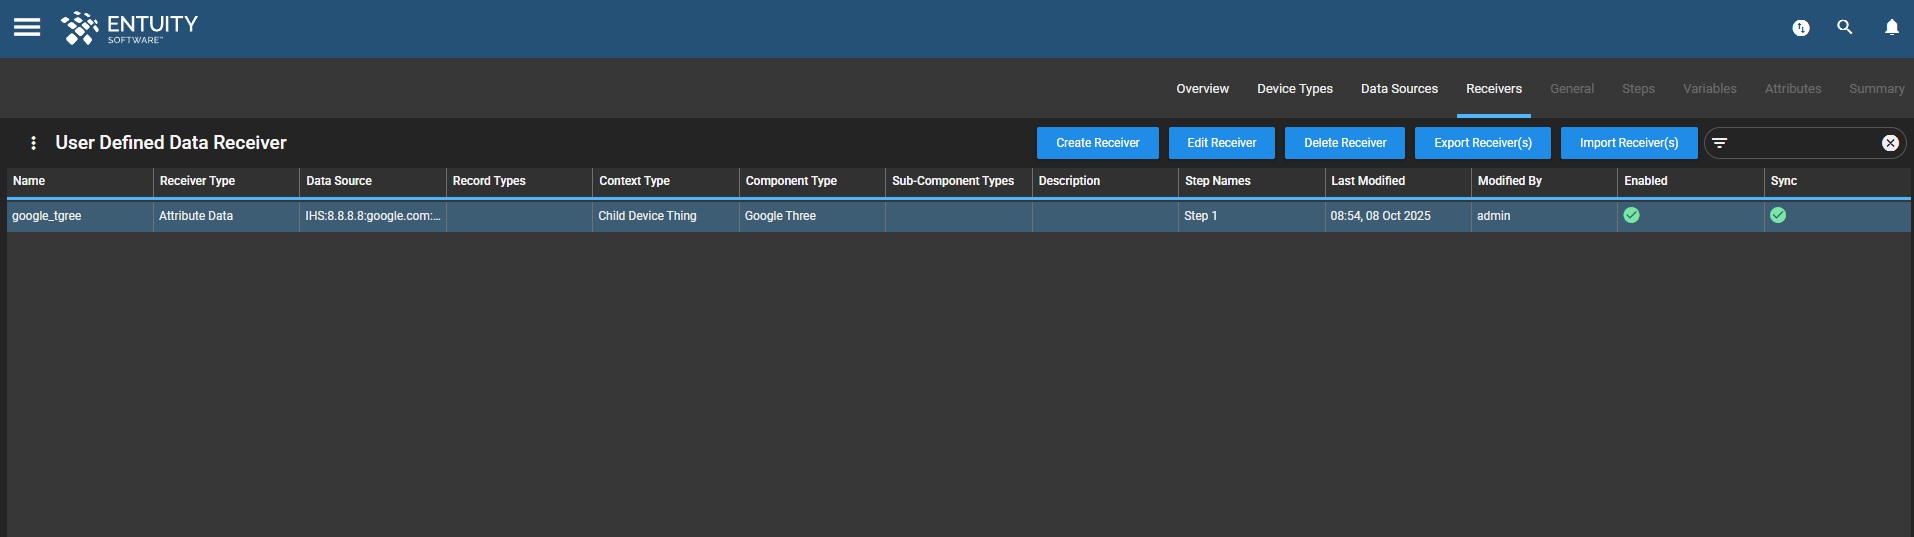Viewport: 1914px width, 537px height.
Task: Open the Attributes tab
Action: click(x=1793, y=89)
